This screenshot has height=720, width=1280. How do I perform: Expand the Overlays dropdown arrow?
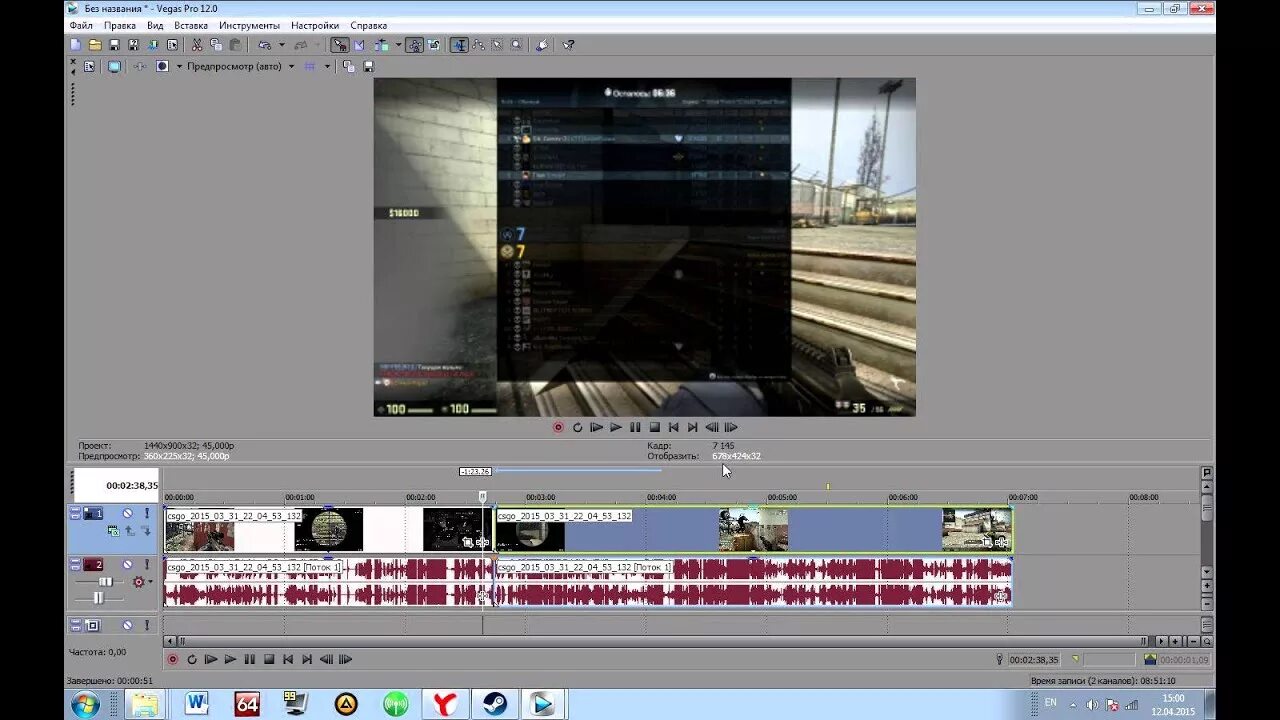[327, 66]
